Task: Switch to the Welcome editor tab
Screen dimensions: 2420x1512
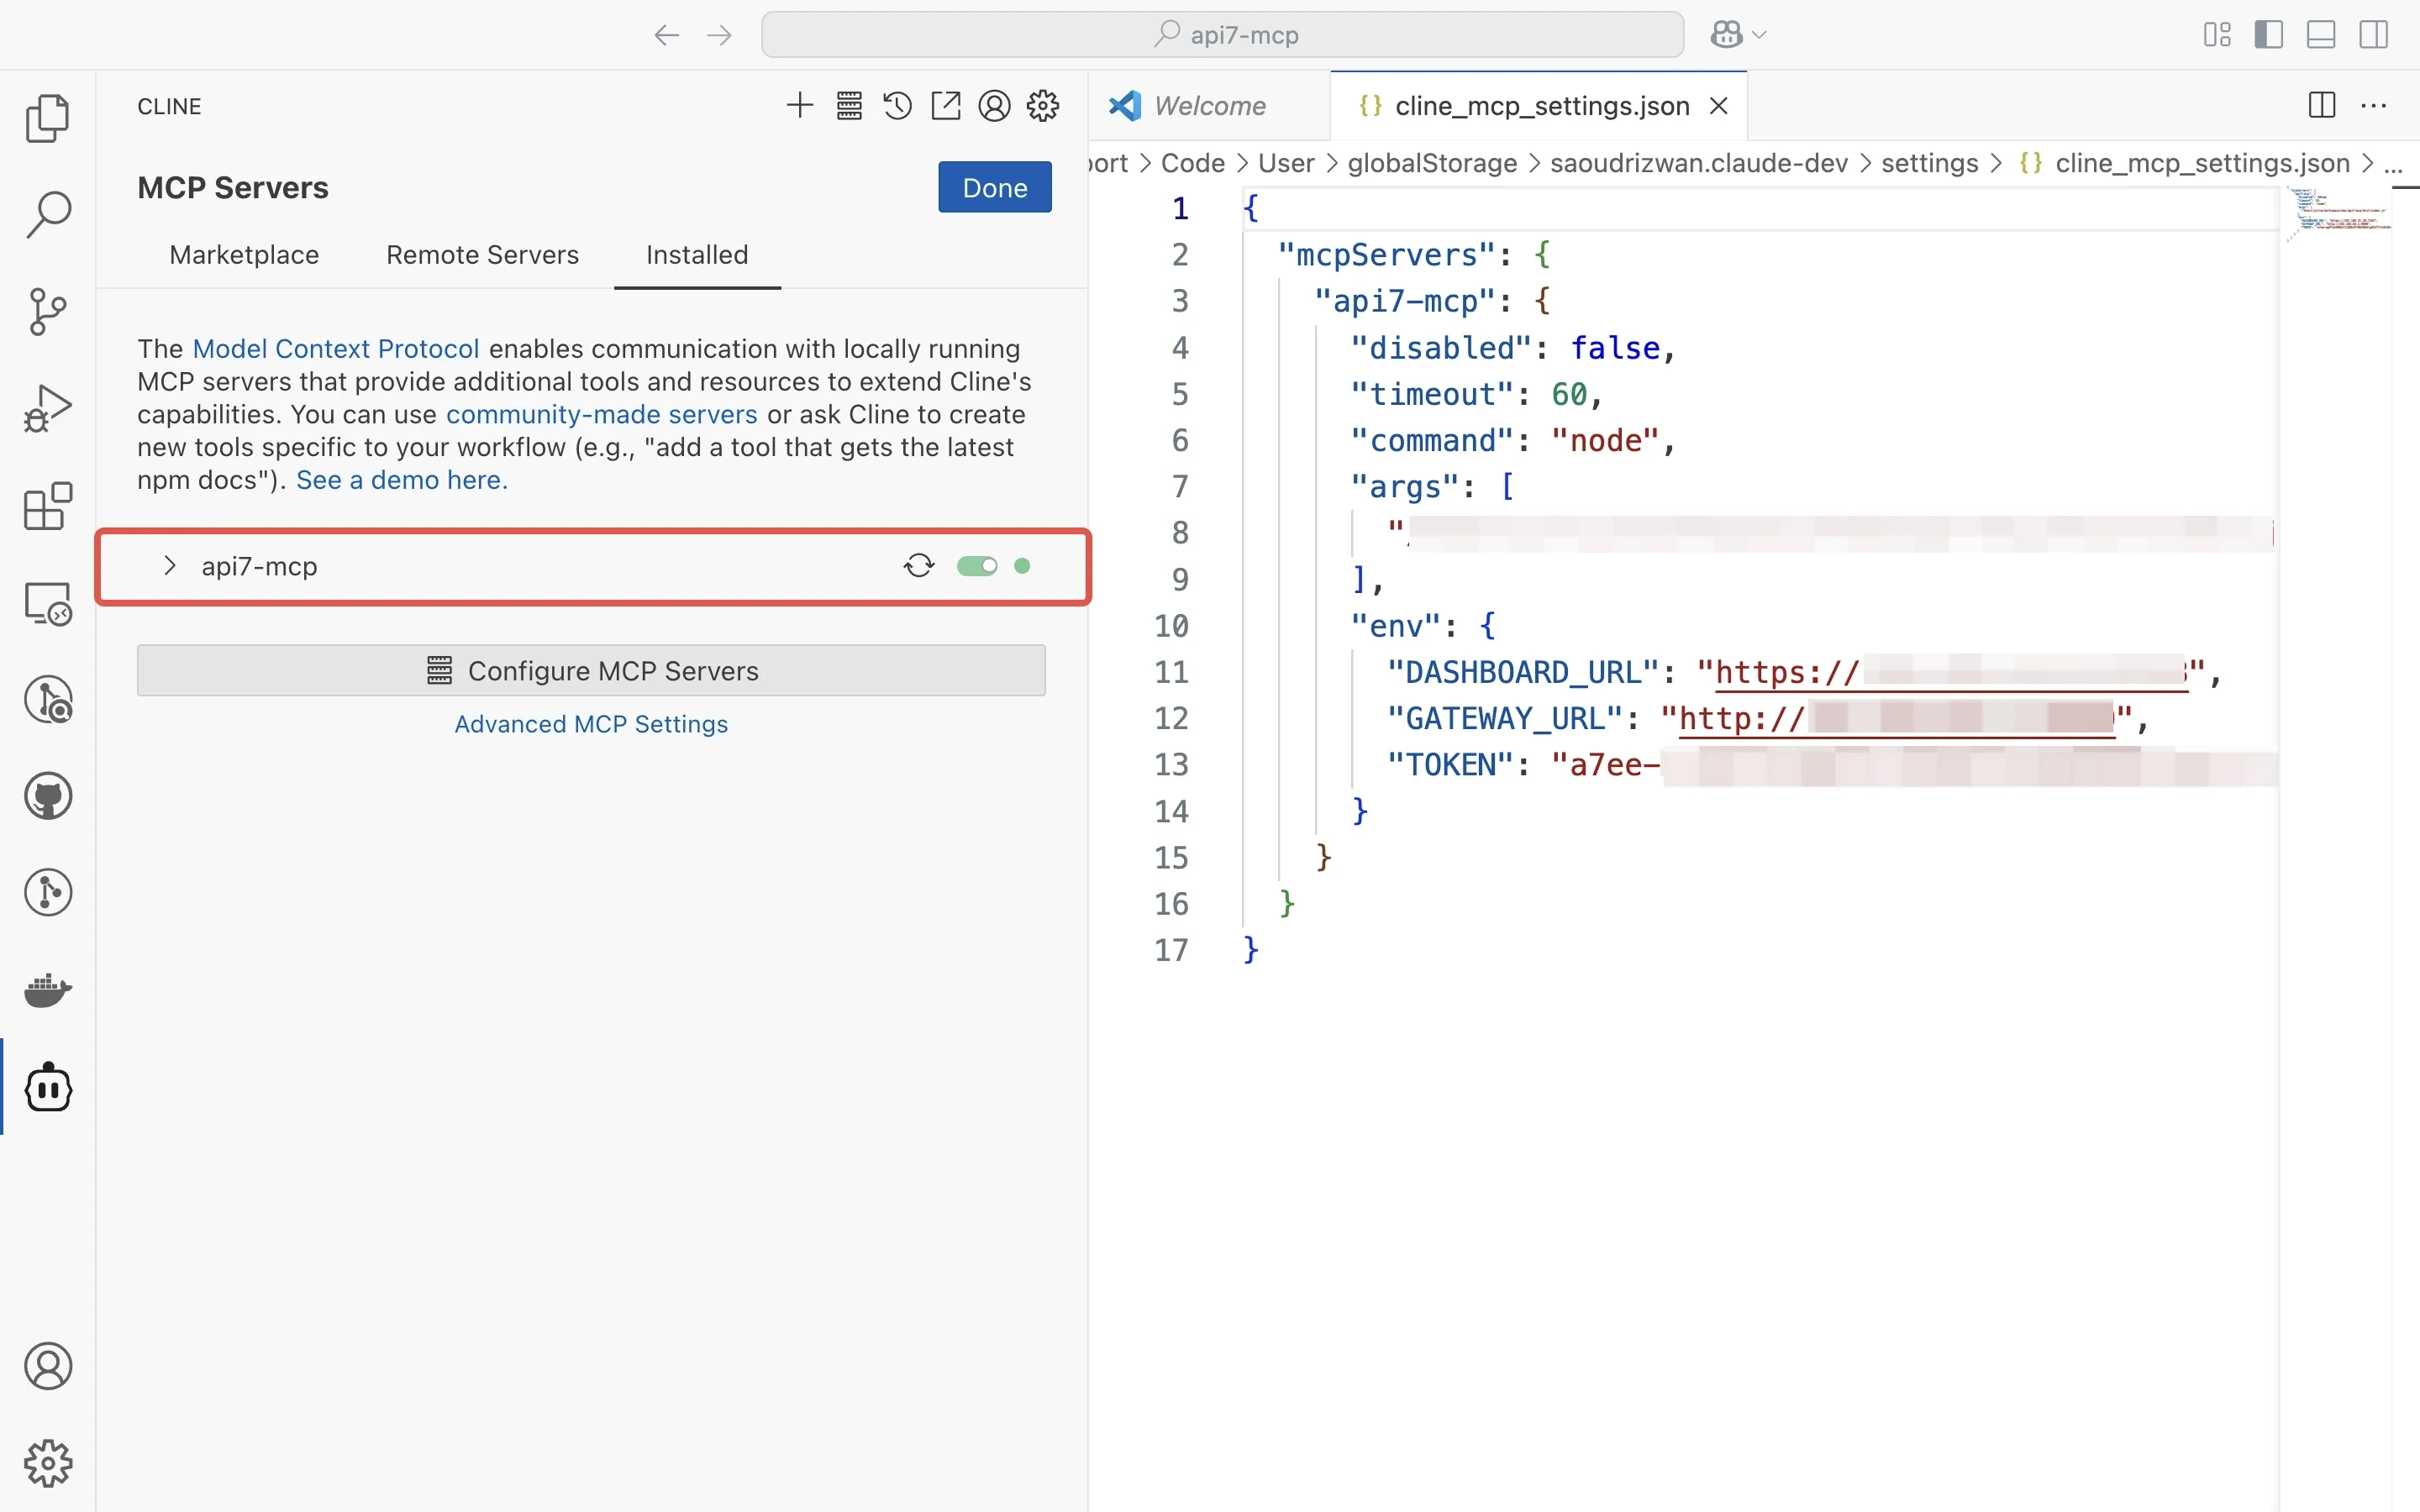Action: [x=1209, y=106]
